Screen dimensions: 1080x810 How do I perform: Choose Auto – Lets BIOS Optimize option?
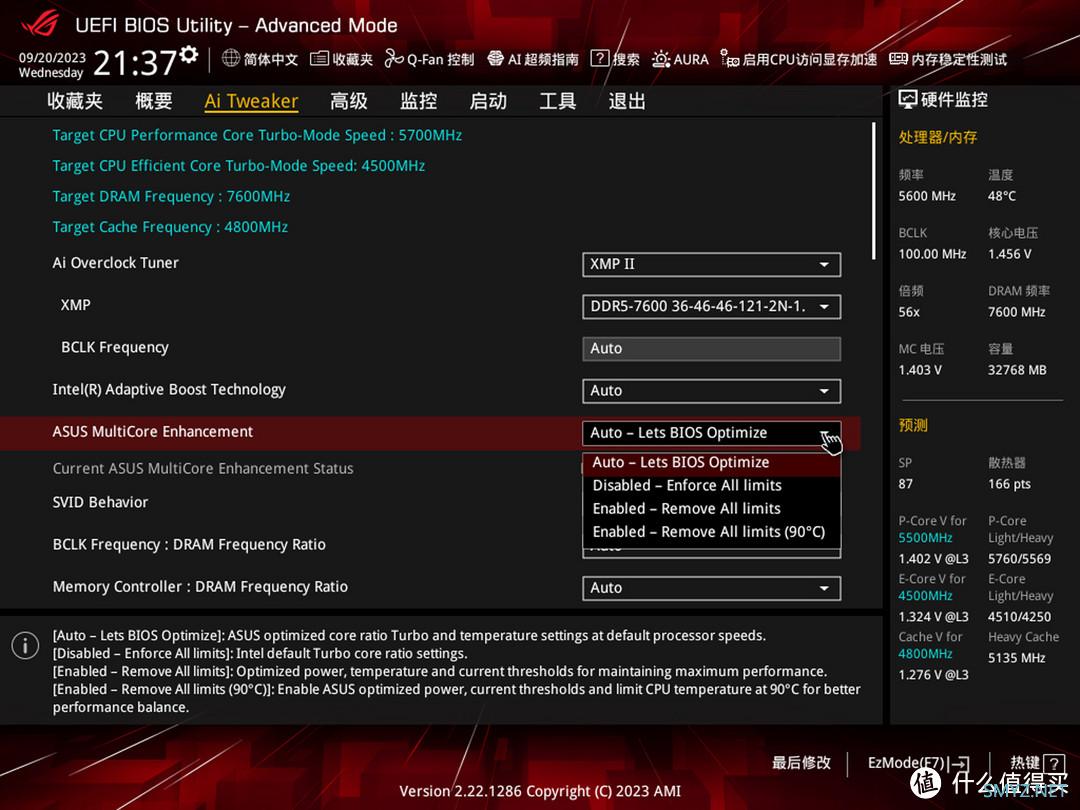tap(712, 463)
